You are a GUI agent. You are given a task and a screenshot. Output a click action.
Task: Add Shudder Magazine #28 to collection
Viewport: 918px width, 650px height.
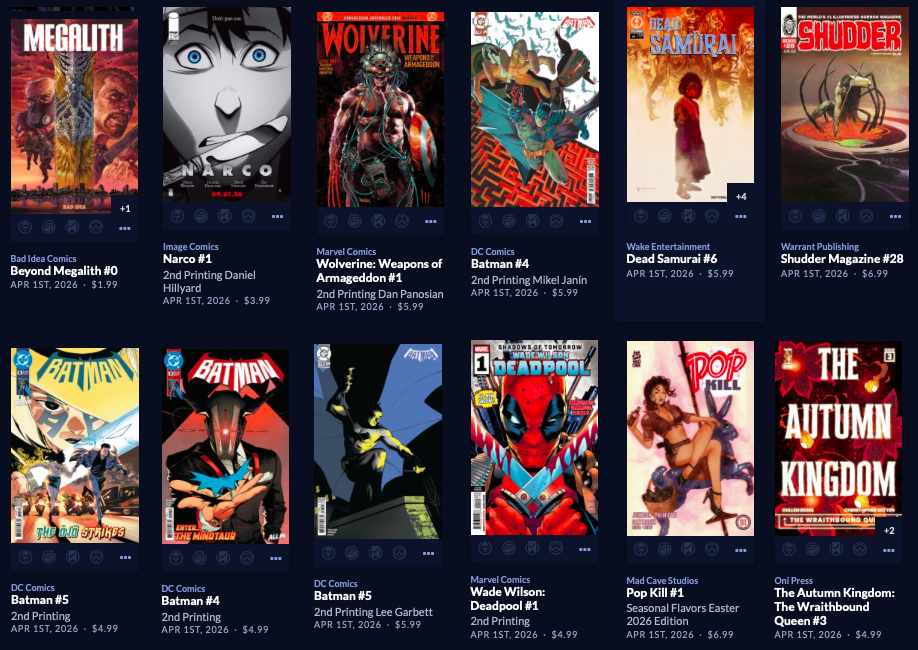point(819,216)
